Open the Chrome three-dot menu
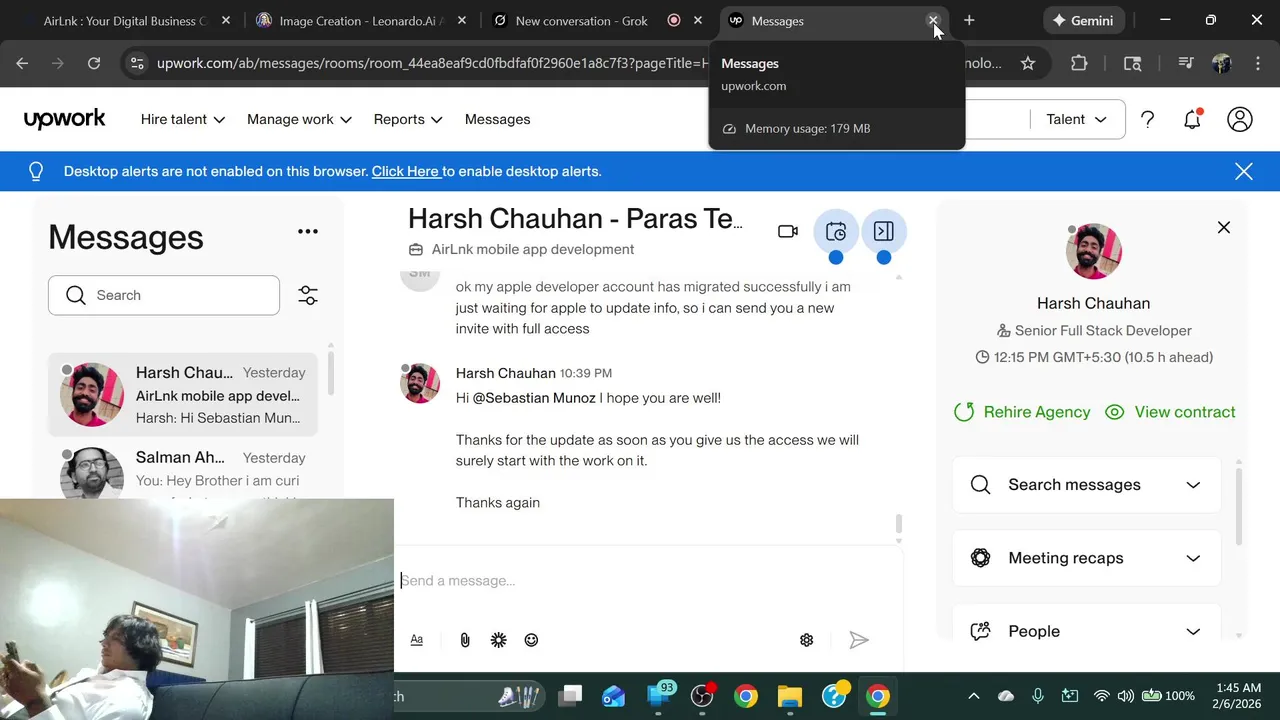 tap(1258, 63)
